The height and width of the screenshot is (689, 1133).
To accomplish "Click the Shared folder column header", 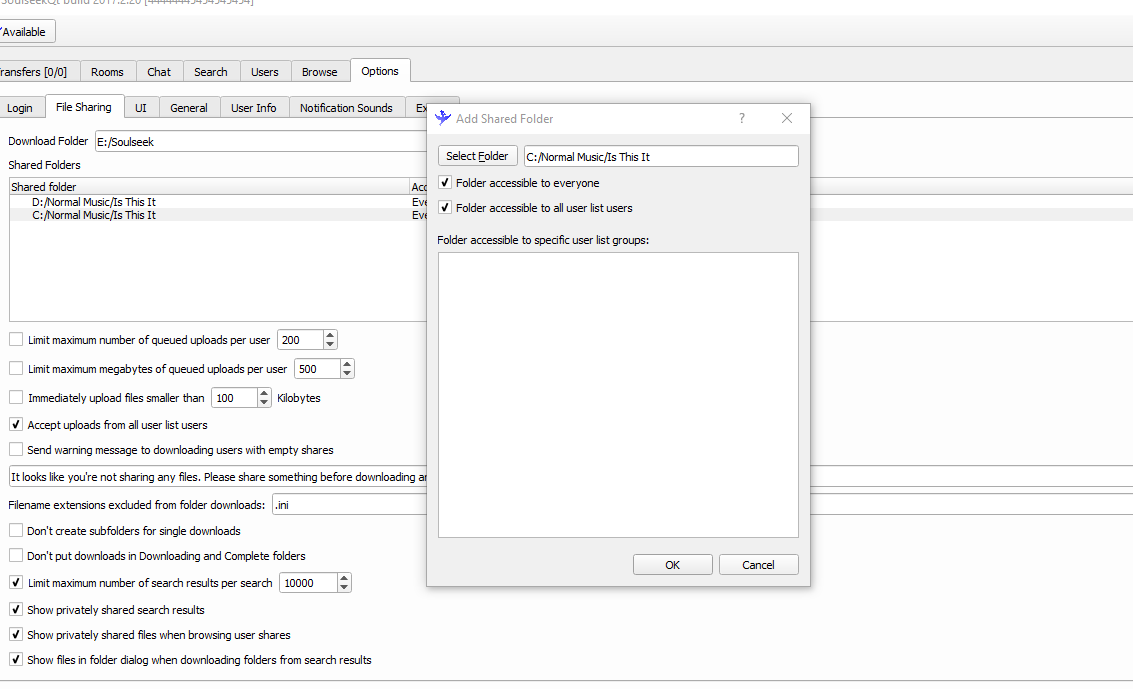I will click(210, 186).
